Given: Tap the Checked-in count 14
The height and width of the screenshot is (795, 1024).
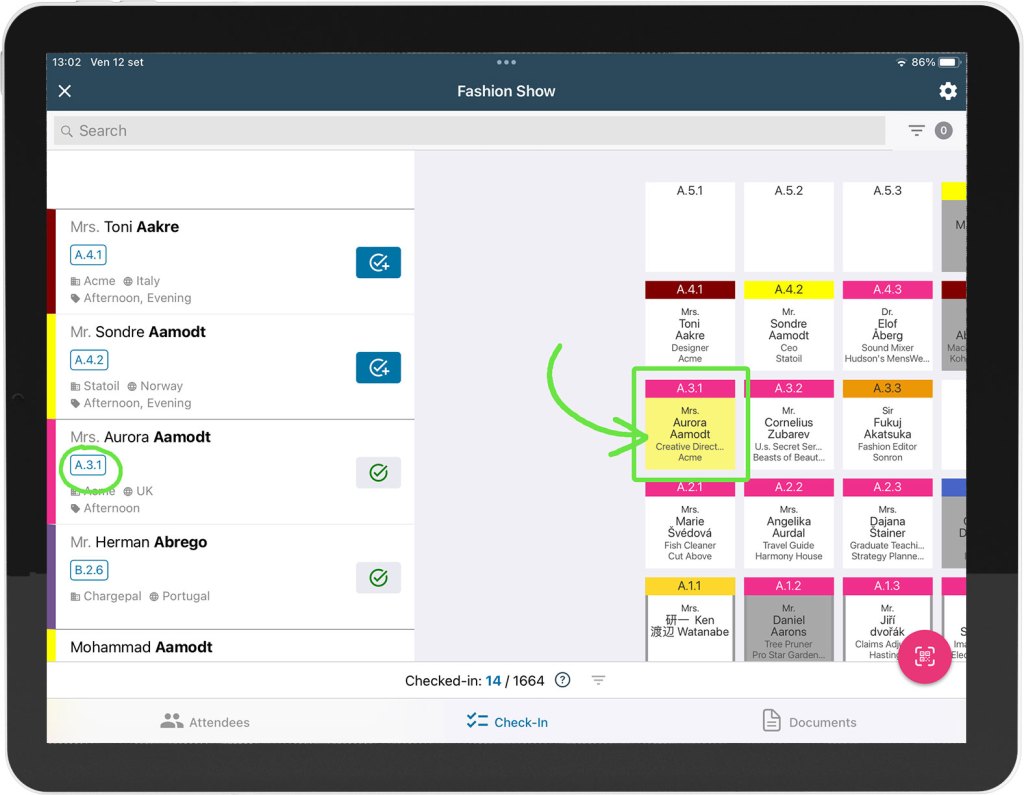Looking at the screenshot, I should pyautogui.click(x=493, y=681).
